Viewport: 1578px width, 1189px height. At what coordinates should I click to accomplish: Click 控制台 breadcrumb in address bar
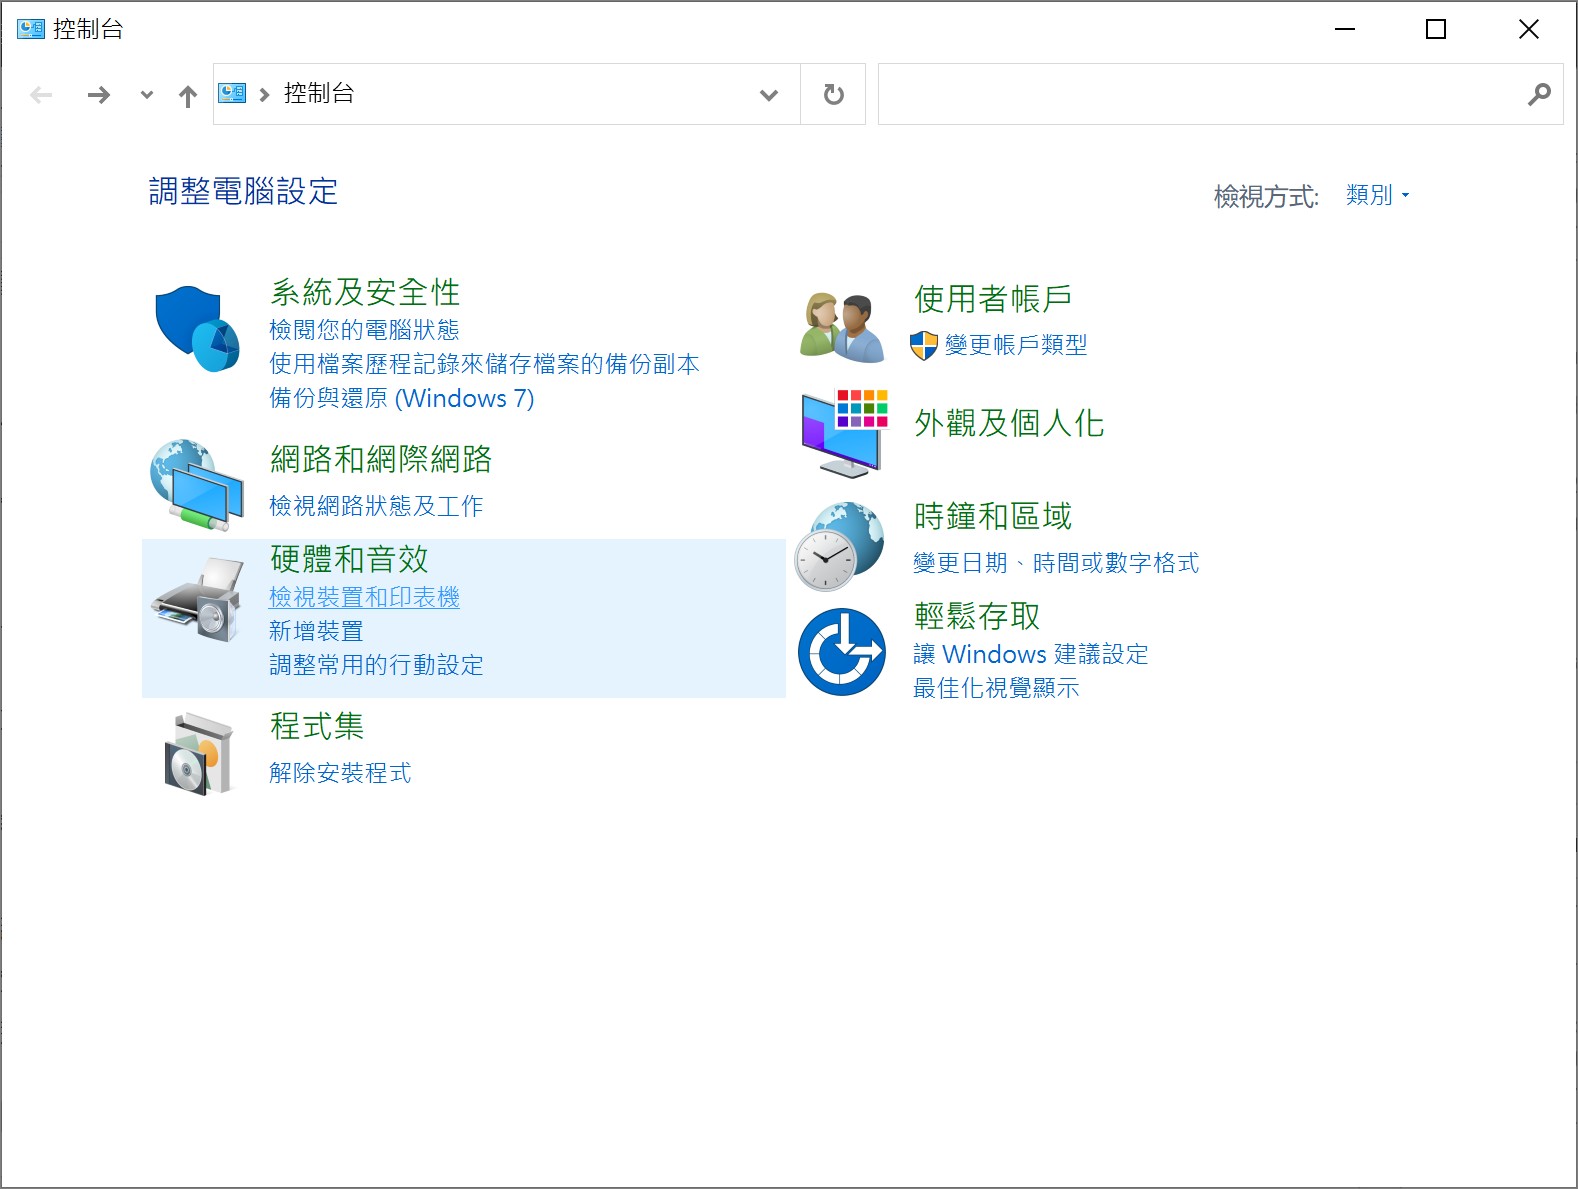319,93
